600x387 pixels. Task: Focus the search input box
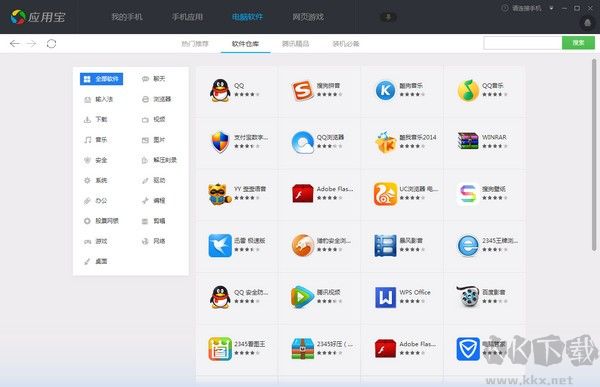[x=523, y=43]
